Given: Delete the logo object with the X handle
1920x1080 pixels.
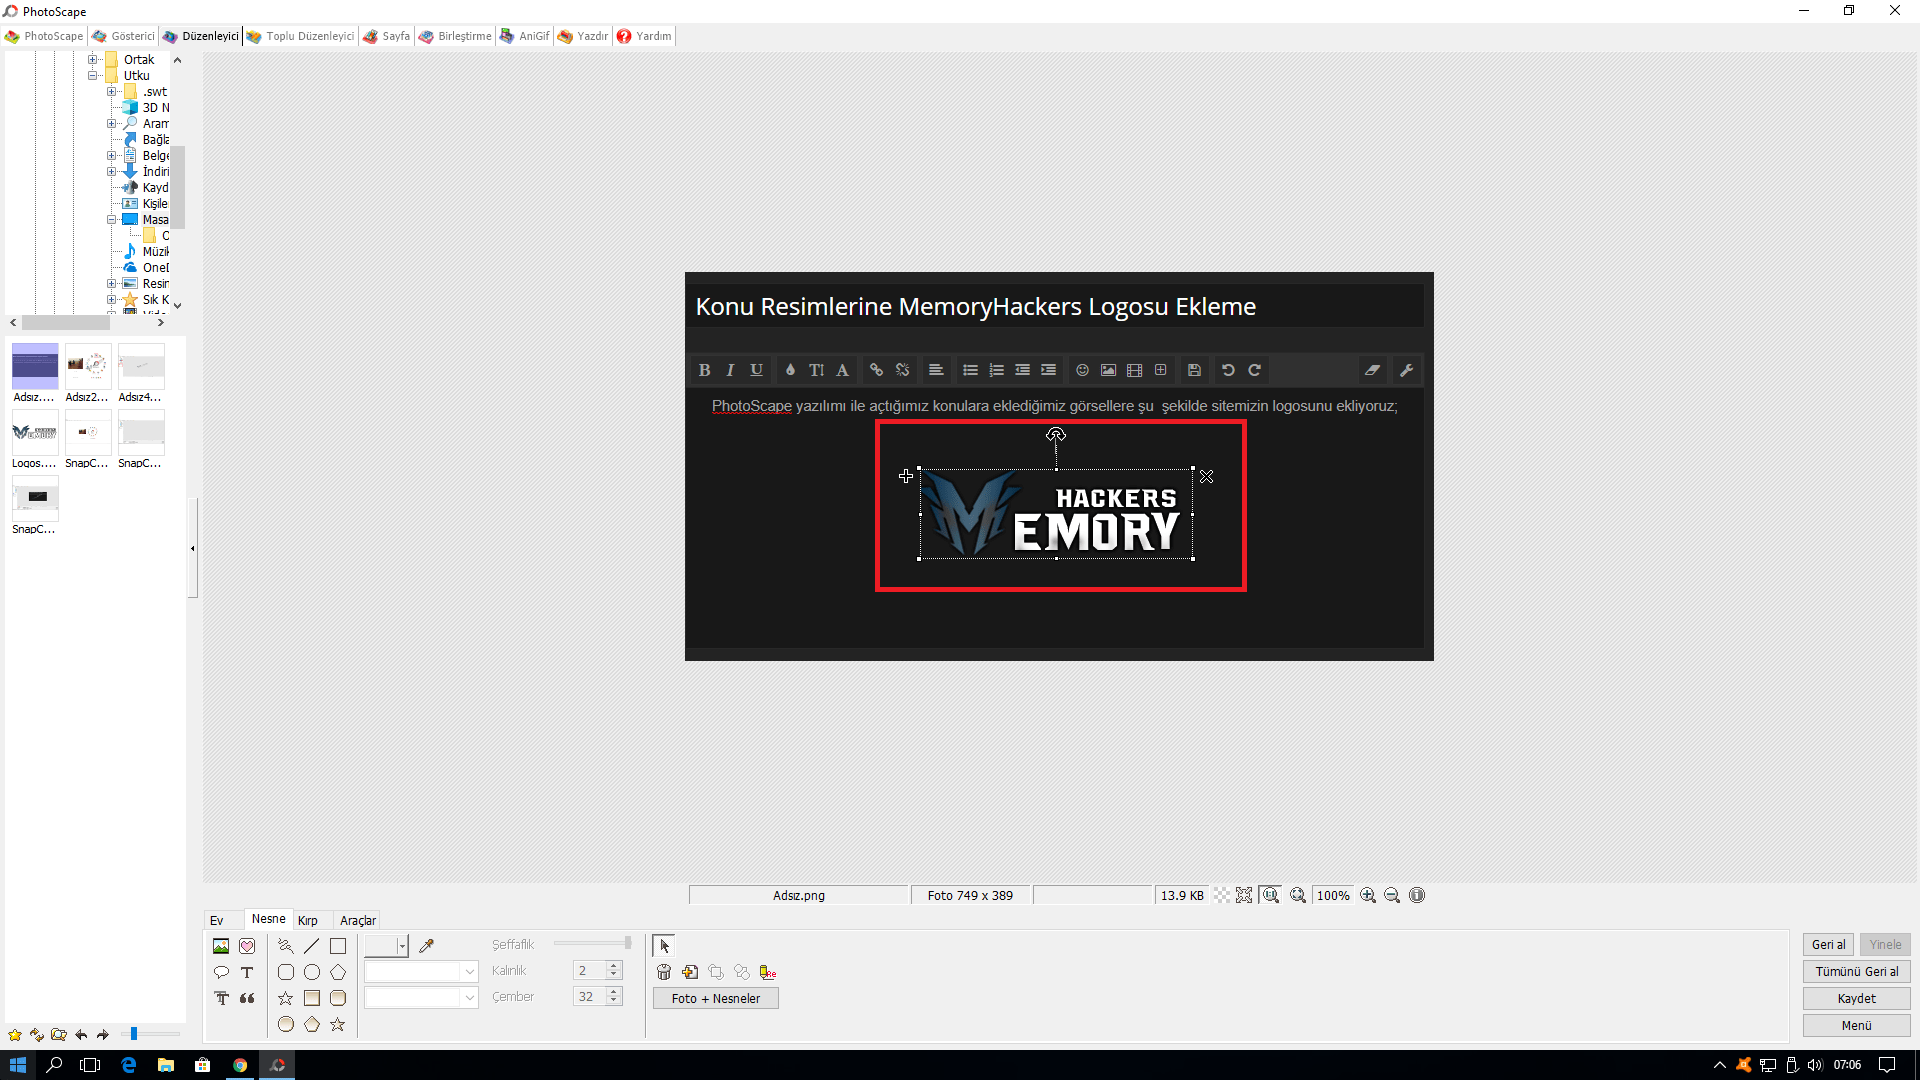Looking at the screenshot, I should (1207, 477).
